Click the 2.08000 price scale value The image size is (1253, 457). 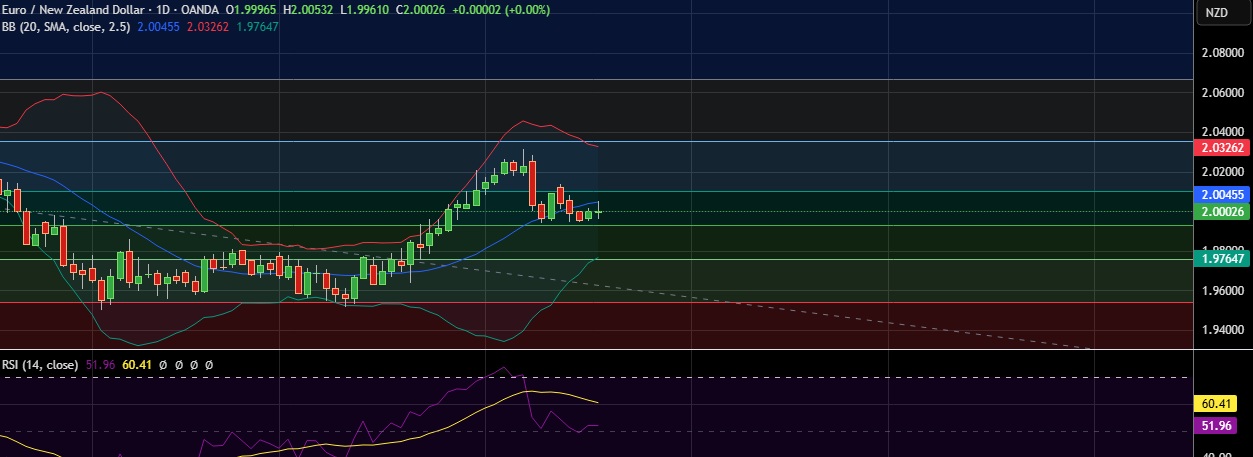coord(1222,53)
